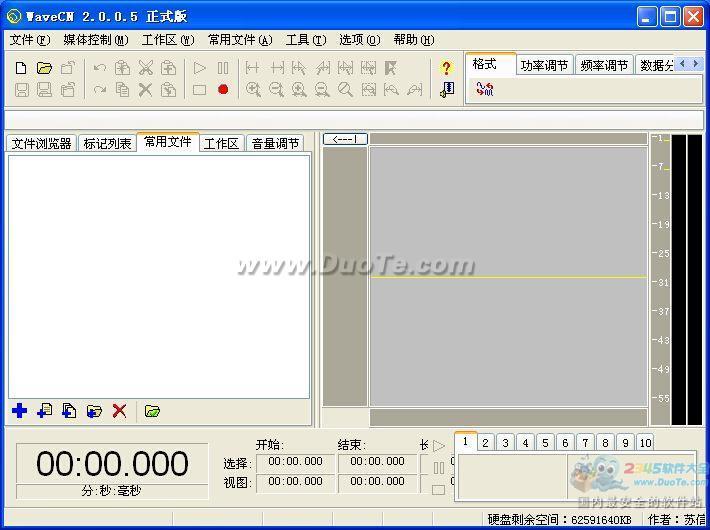The image size is (710, 530).
Task: Click the play triangle in the toolbar
Action: [x=199, y=68]
